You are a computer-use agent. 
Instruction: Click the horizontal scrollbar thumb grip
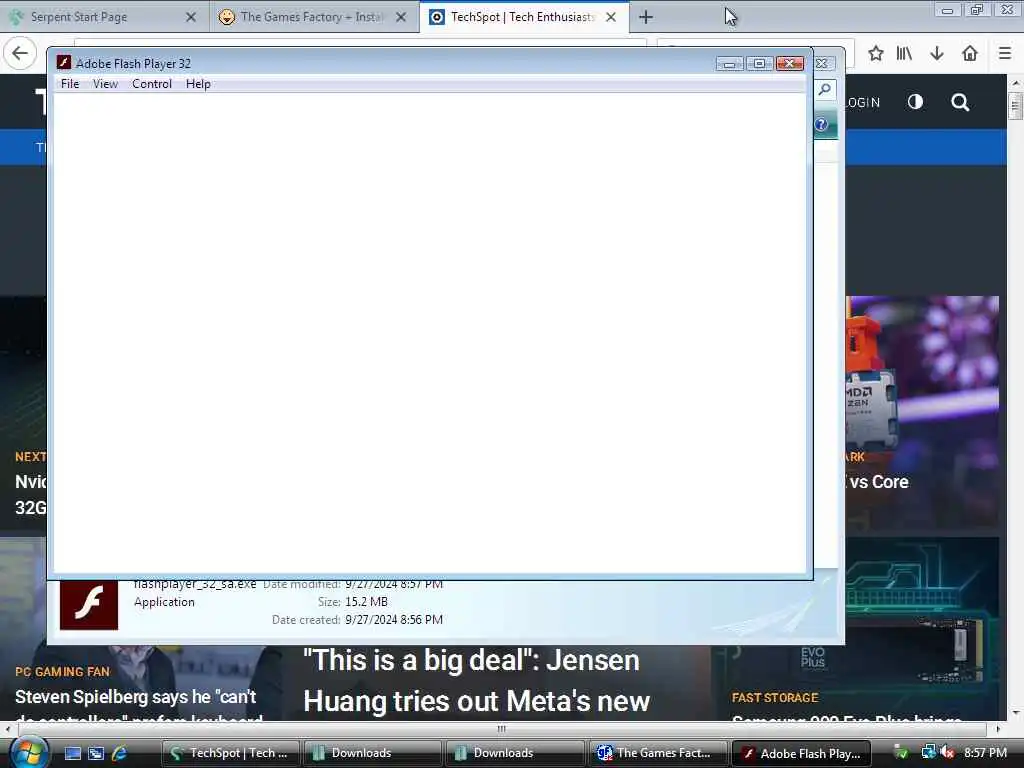pyautogui.click(x=502, y=728)
